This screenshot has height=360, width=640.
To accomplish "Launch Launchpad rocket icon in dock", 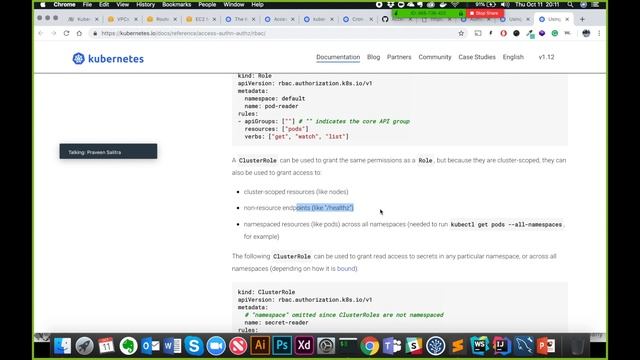I will tap(84, 346).
